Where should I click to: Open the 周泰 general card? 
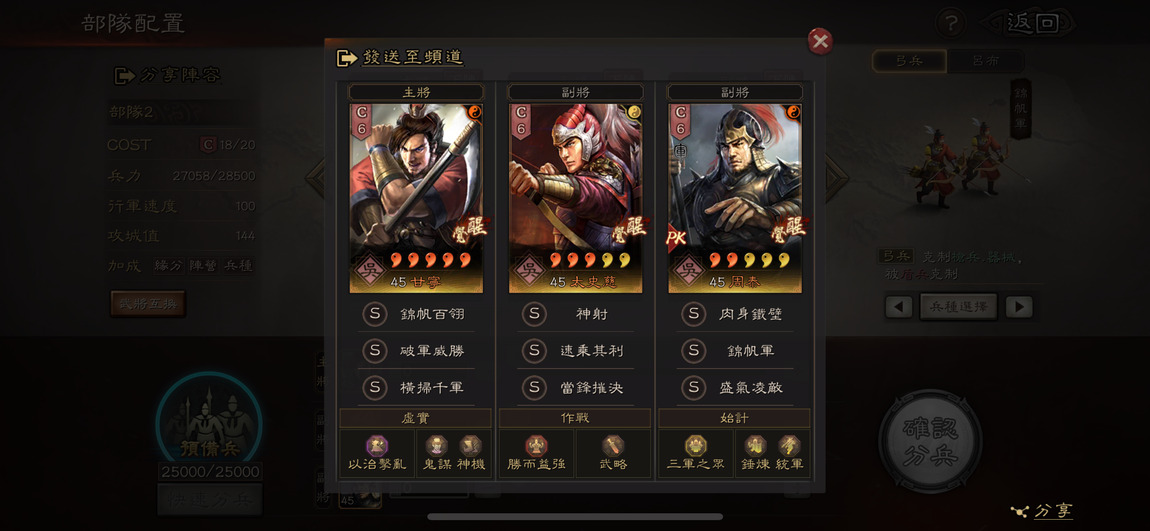(x=735, y=198)
